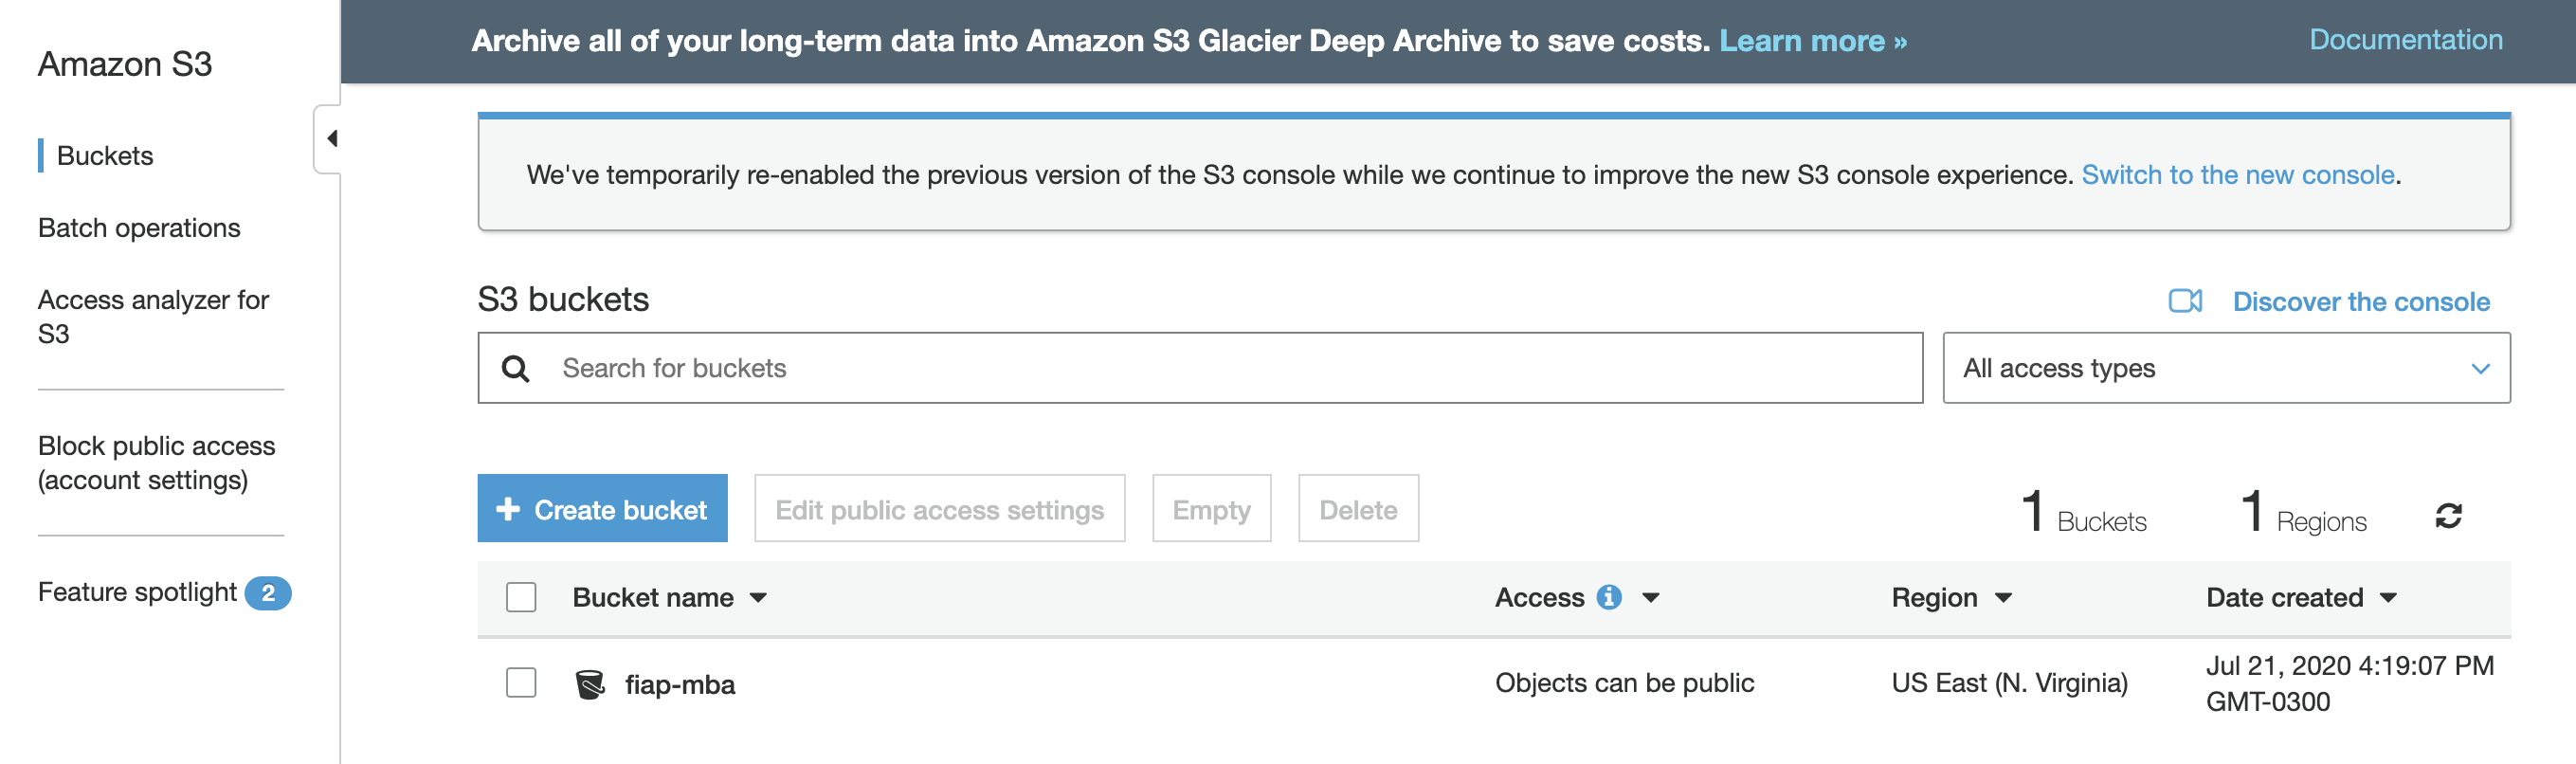The height and width of the screenshot is (764, 2576).
Task: Expand the Region column sort arrow
Action: click(2003, 598)
